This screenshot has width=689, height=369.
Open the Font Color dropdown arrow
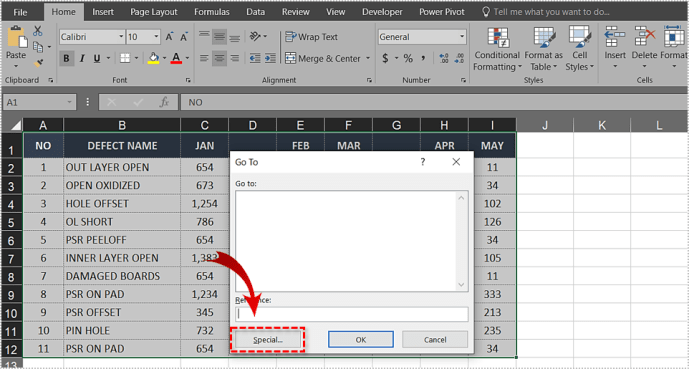point(187,58)
